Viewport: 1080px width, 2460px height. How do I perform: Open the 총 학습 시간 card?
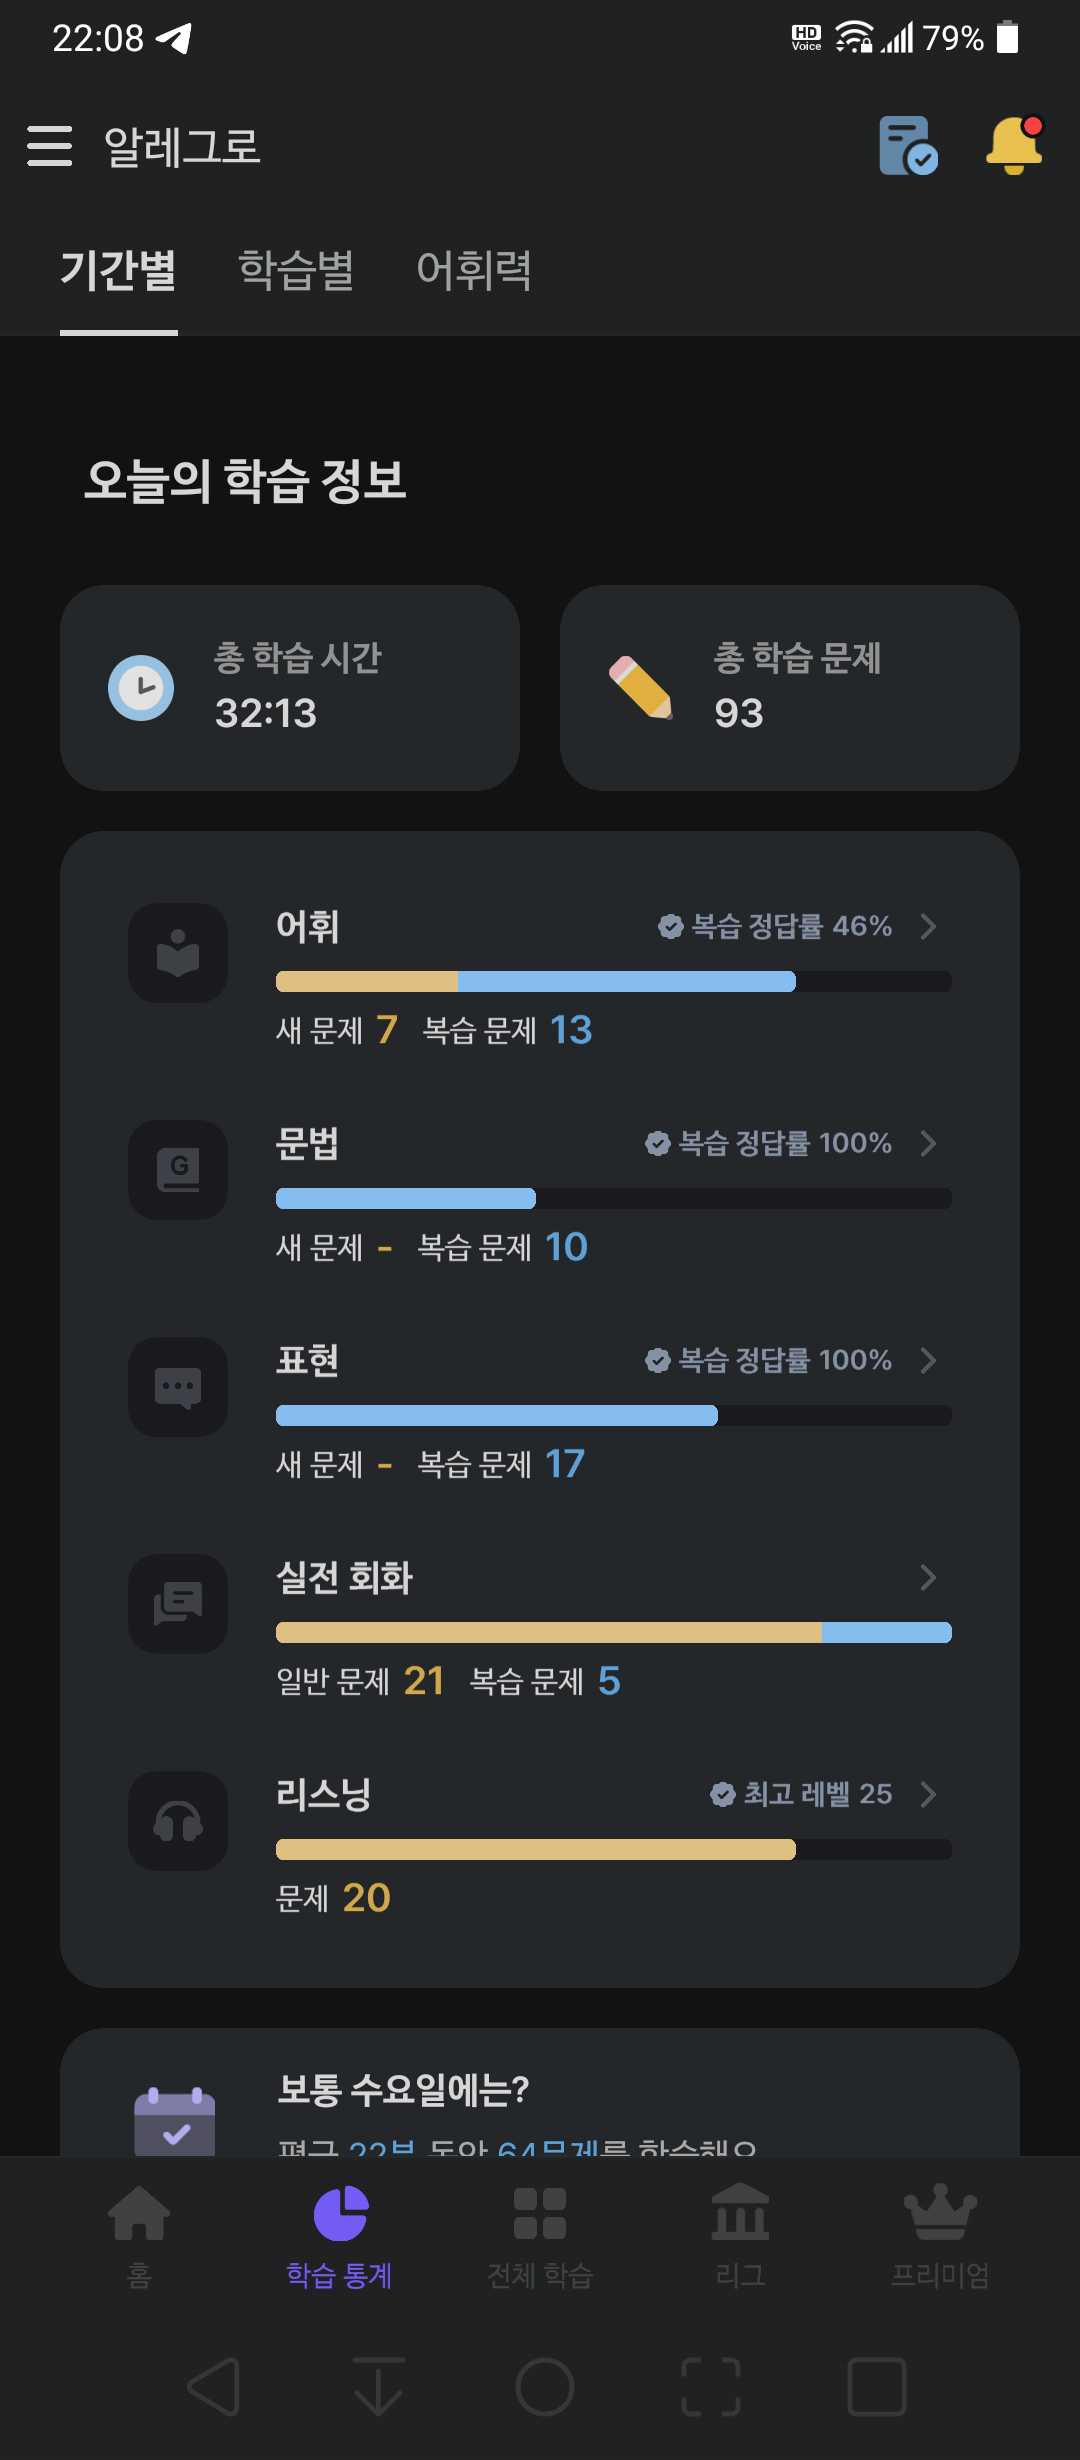290,688
